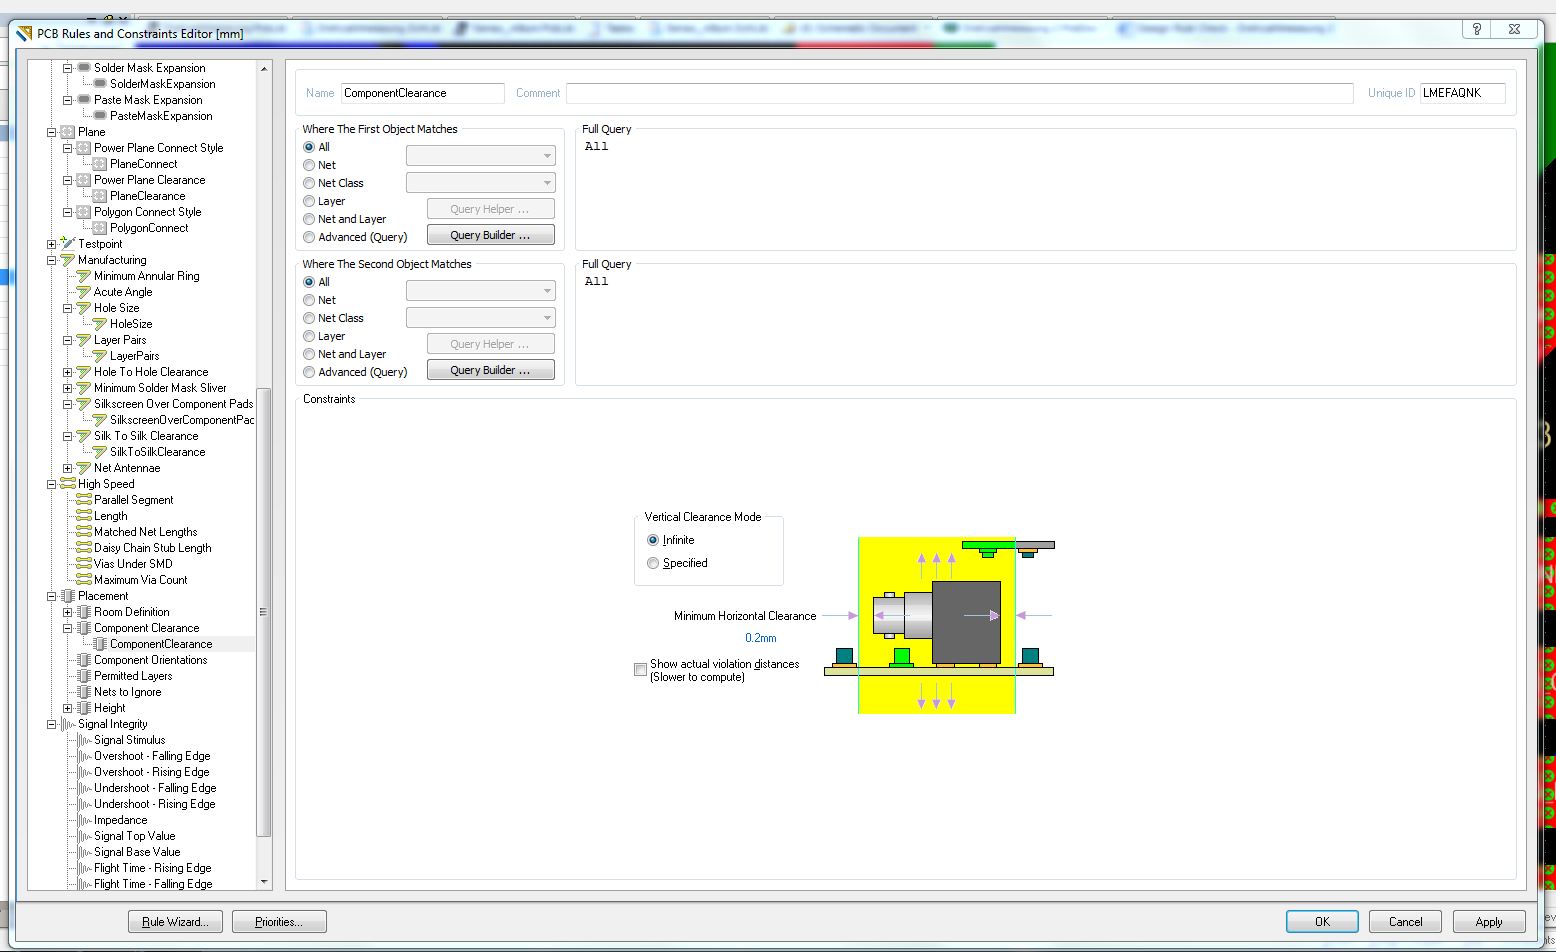This screenshot has width=1556, height=952.
Task: Click the Placement category icon
Action: click(67, 596)
